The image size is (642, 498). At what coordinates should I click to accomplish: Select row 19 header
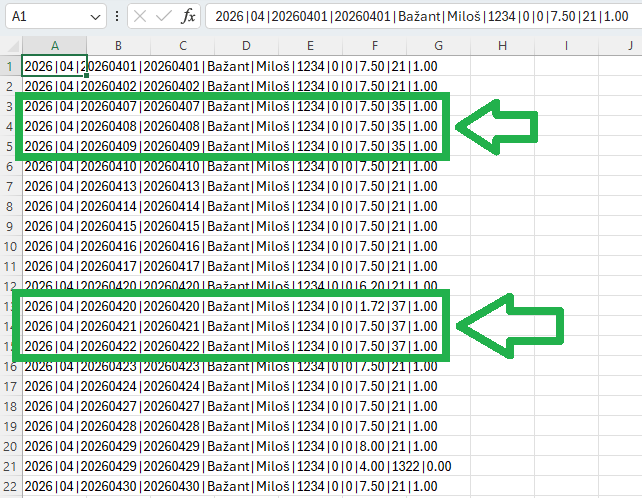click(11, 427)
